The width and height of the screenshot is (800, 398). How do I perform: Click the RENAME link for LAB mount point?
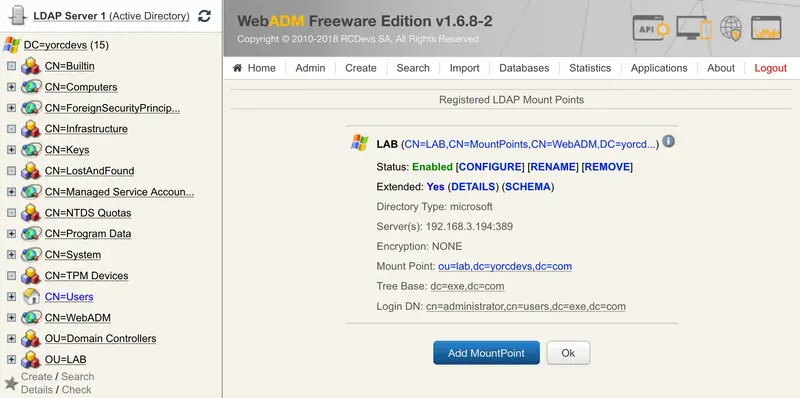pos(553,167)
